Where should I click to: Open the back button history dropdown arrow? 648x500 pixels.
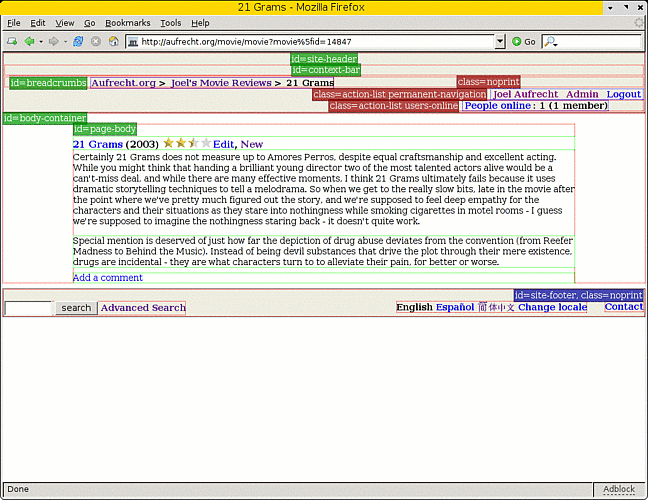41,42
